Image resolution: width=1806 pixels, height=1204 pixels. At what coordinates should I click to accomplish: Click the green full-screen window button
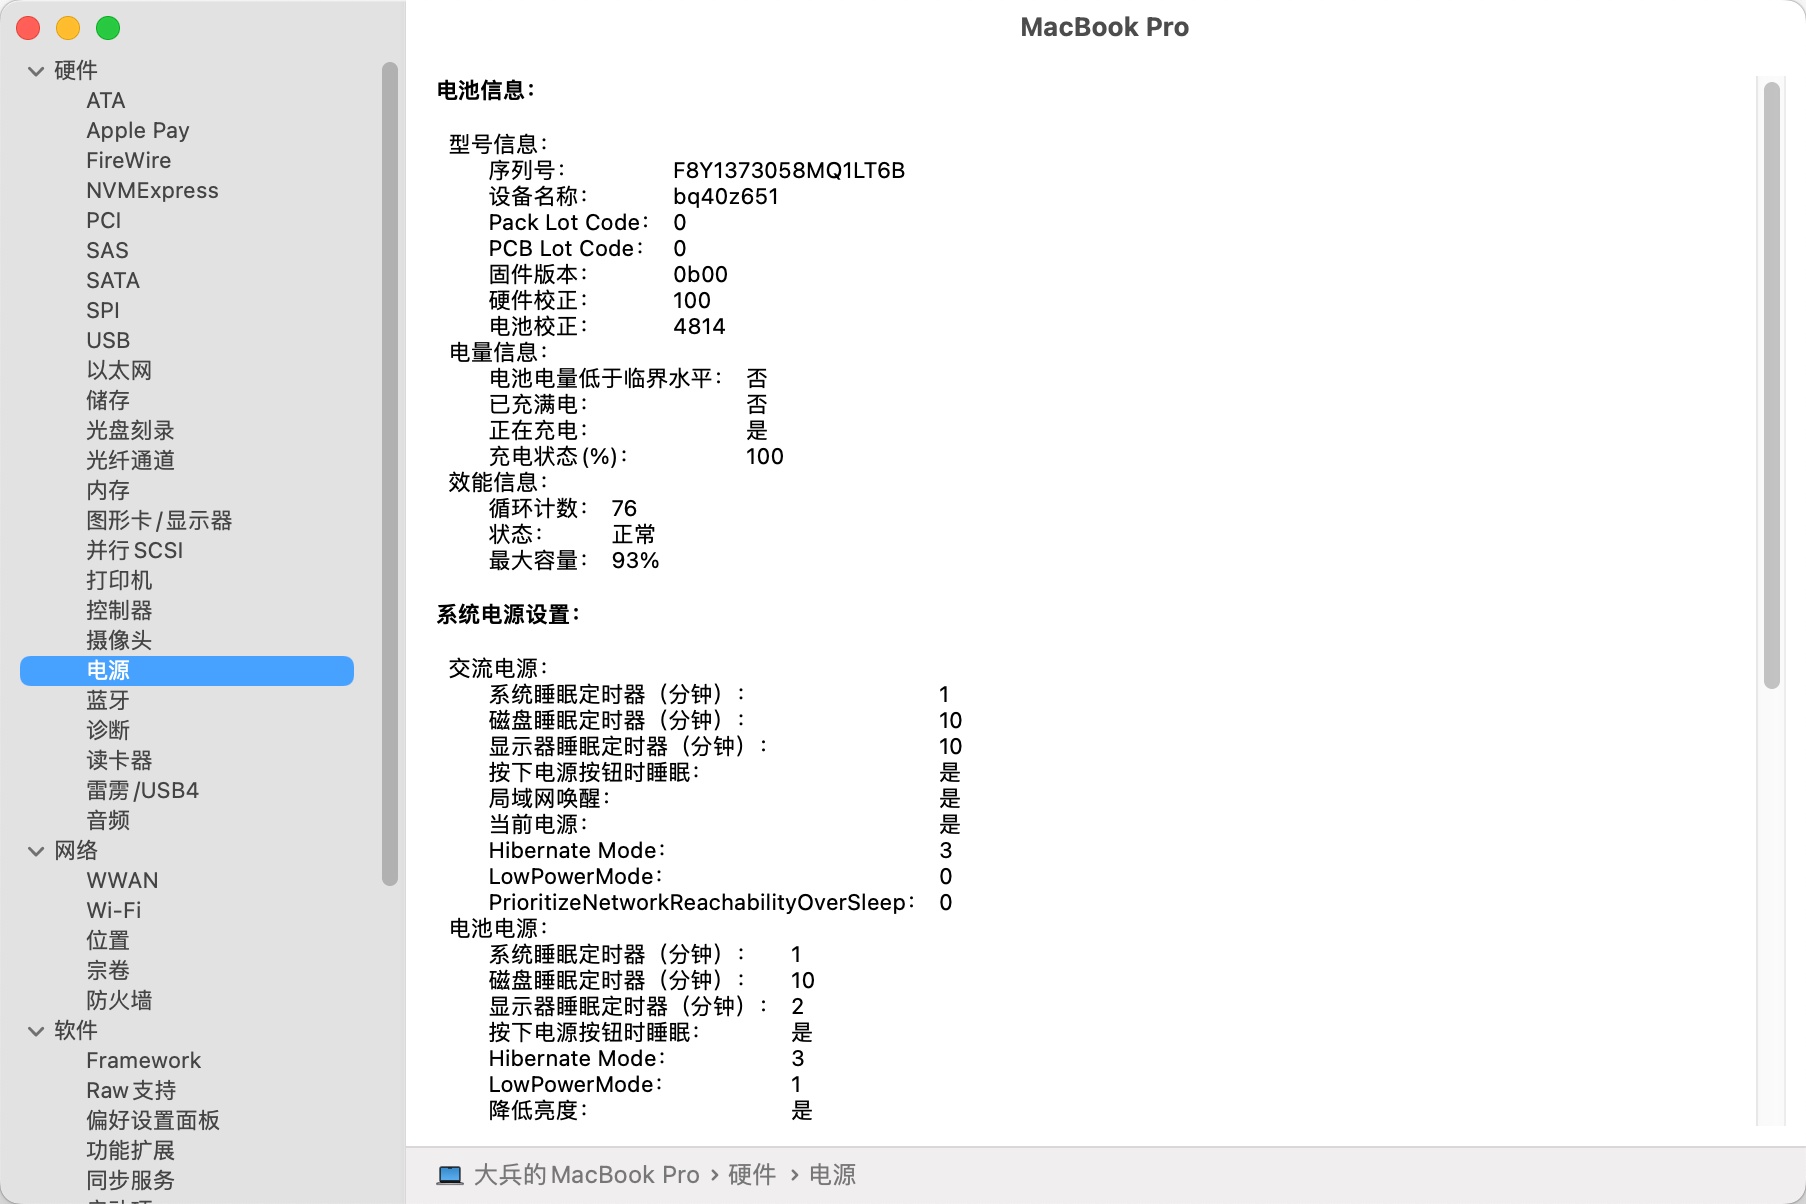(108, 28)
